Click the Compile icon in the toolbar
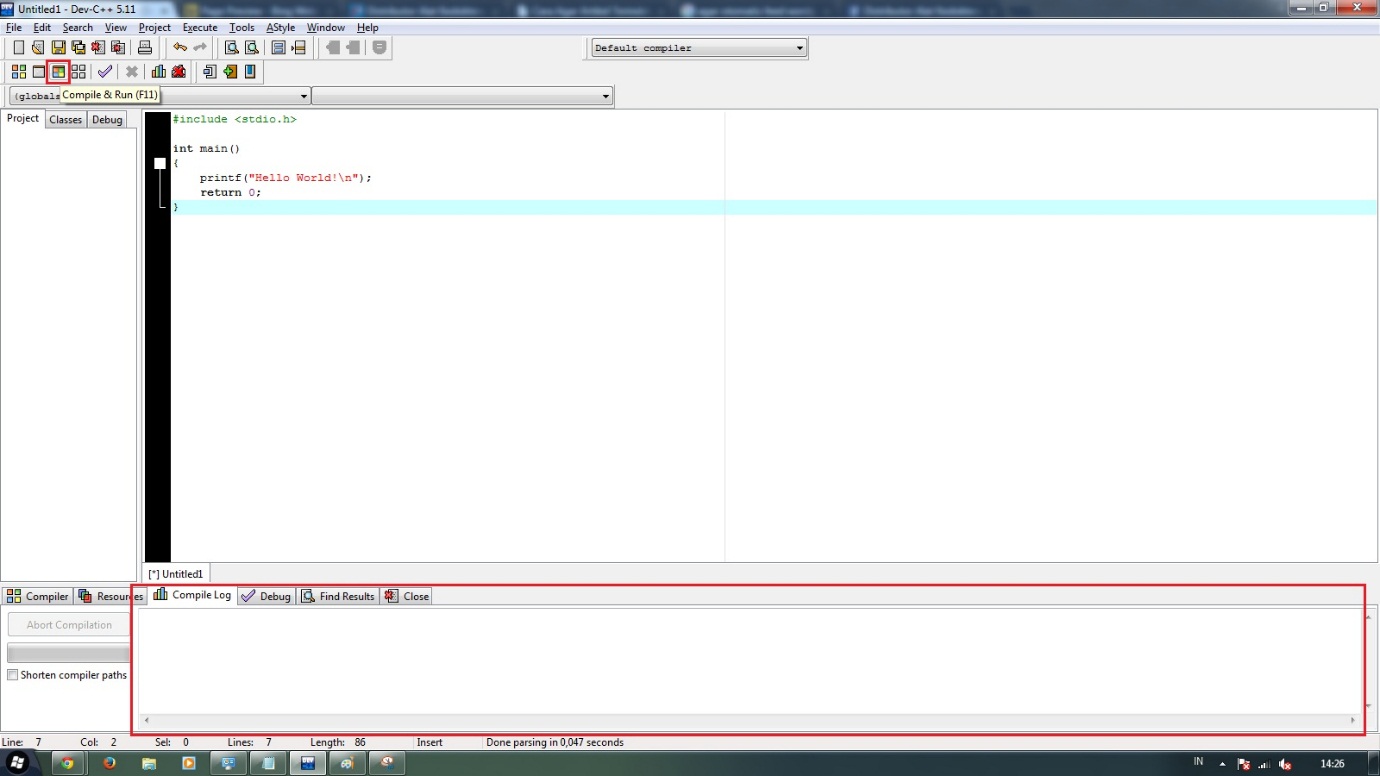The width and height of the screenshot is (1380, 776). coord(18,71)
